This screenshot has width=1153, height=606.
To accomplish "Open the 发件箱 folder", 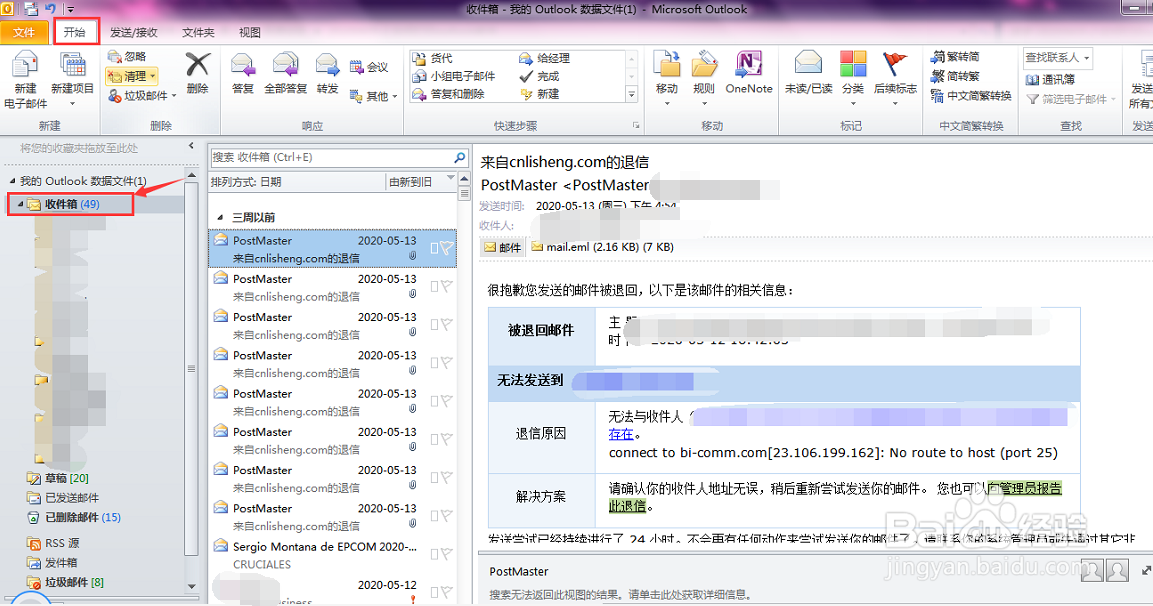I will [51, 563].
